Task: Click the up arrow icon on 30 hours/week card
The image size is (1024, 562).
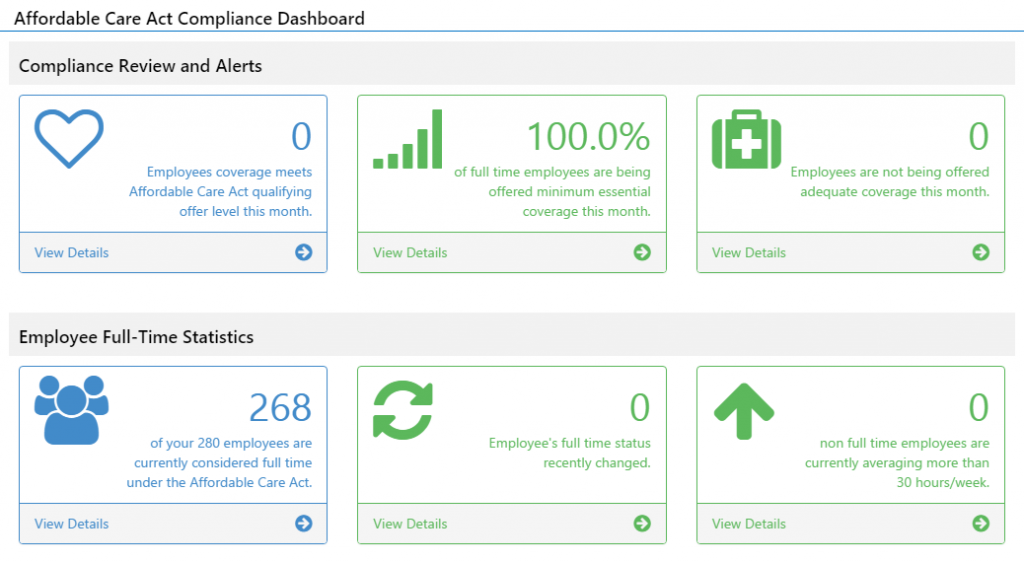Action: click(744, 411)
